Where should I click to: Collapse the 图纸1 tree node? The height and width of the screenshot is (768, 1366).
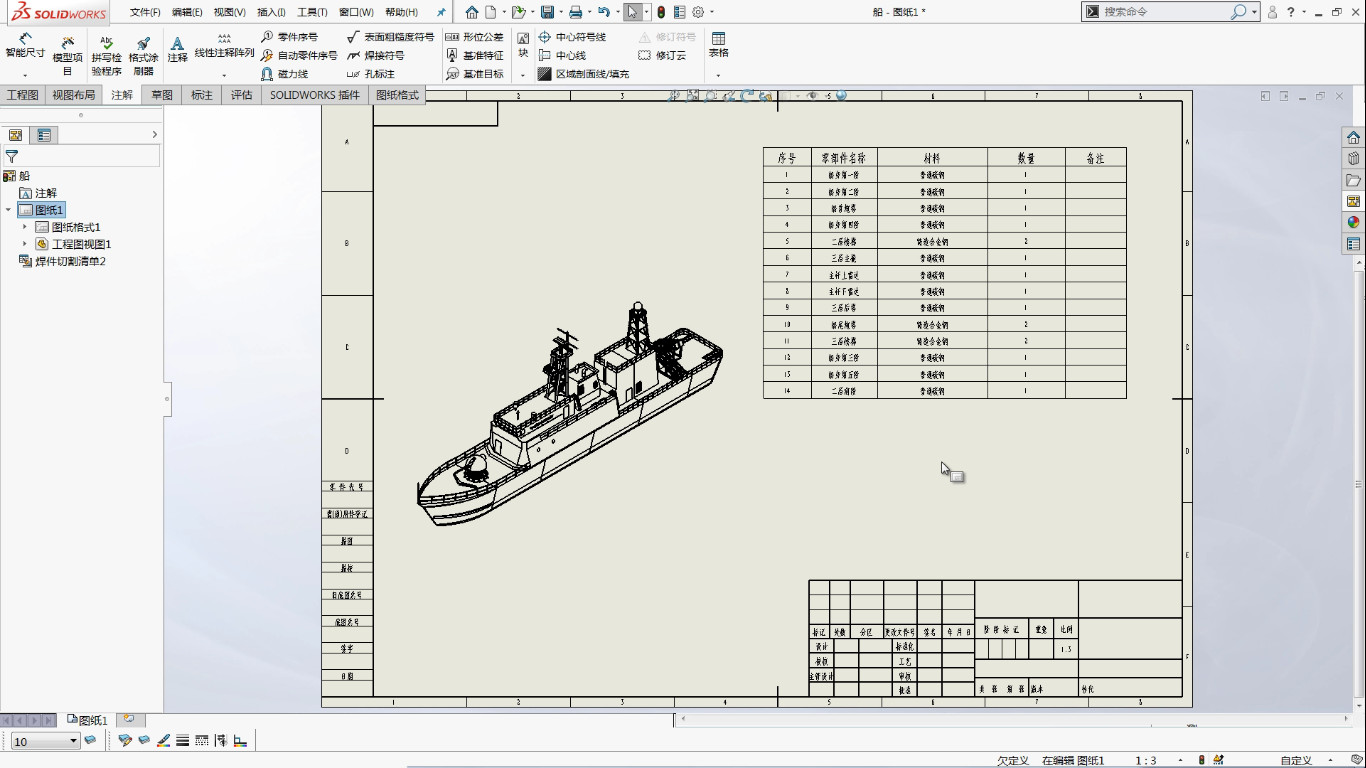tap(8, 210)
